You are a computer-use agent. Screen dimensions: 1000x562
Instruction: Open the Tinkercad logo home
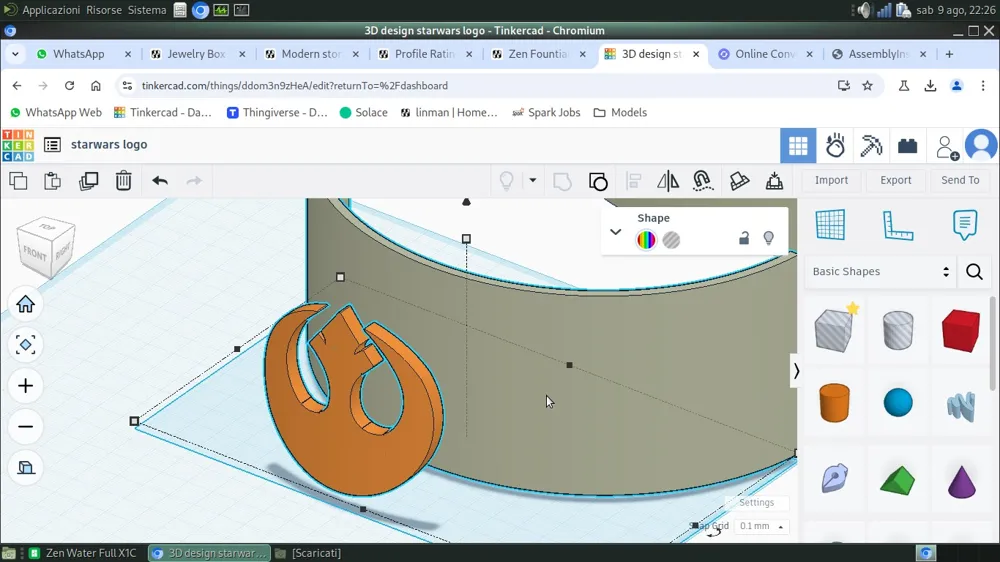[18, 145]
